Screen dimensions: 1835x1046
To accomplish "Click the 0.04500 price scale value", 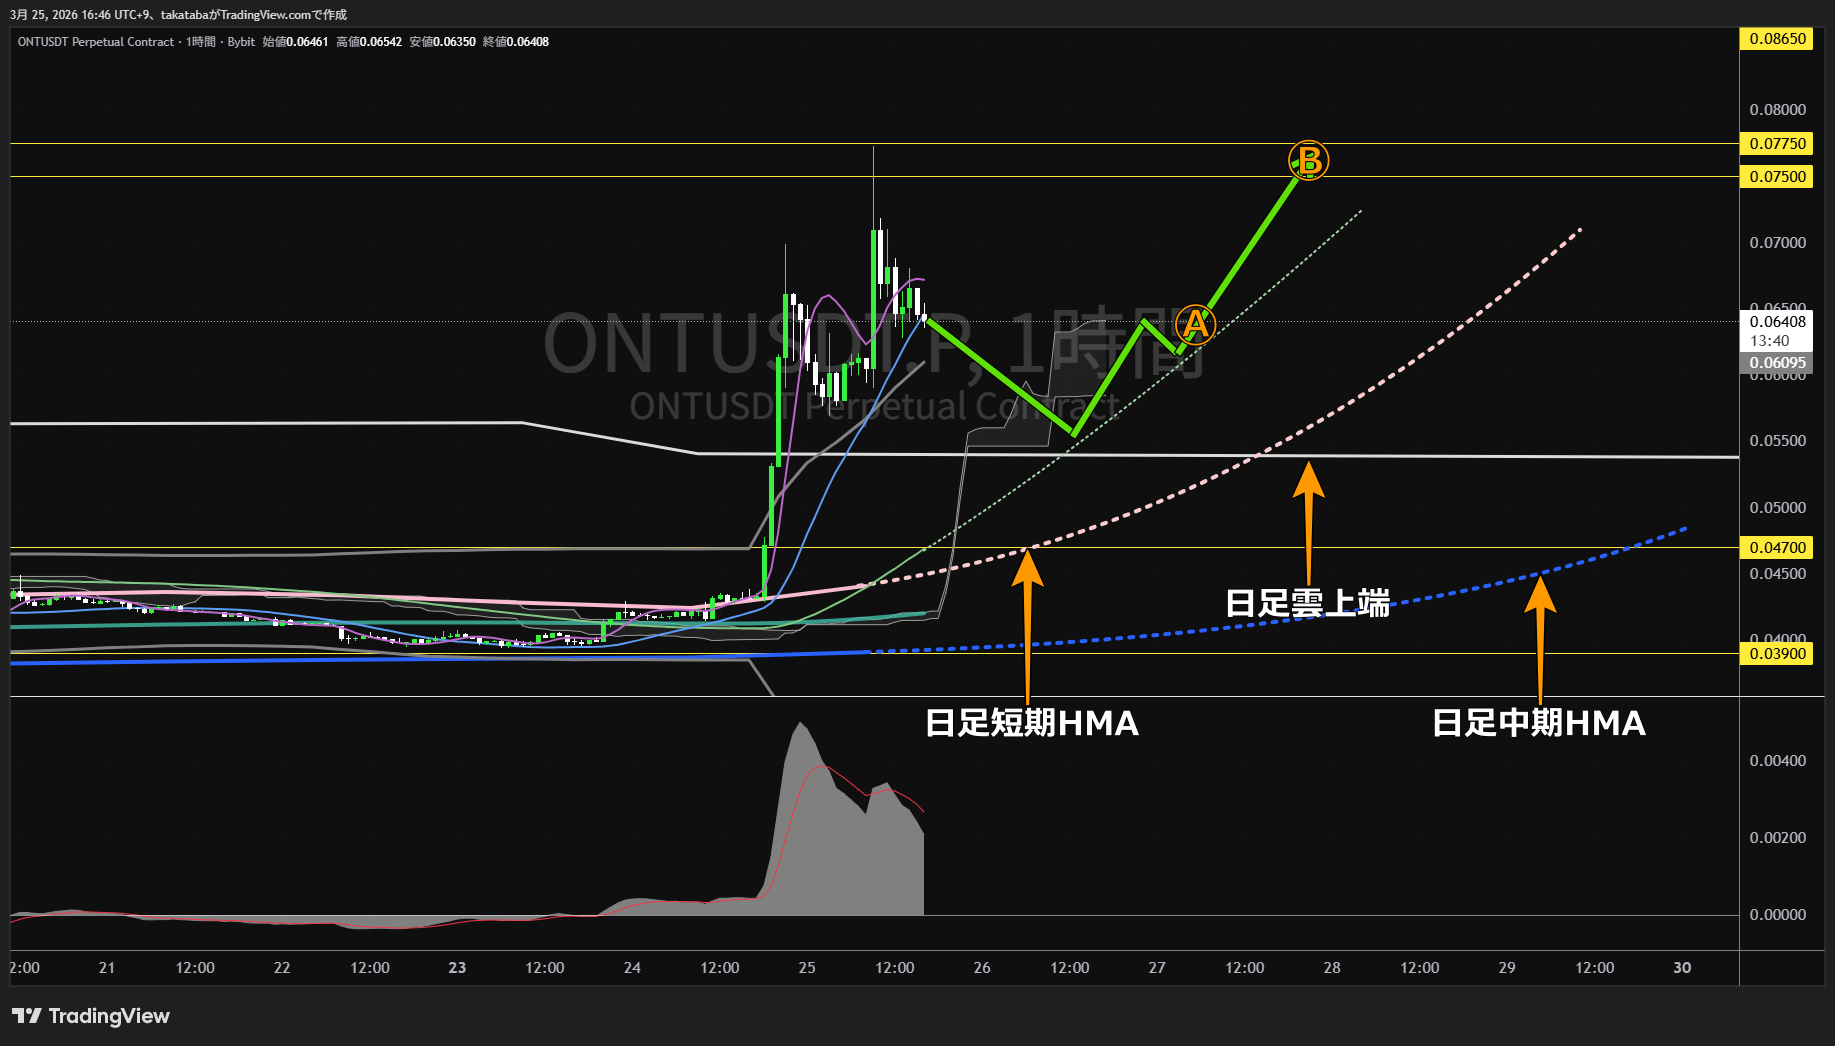I will (x=1777, y=574).
